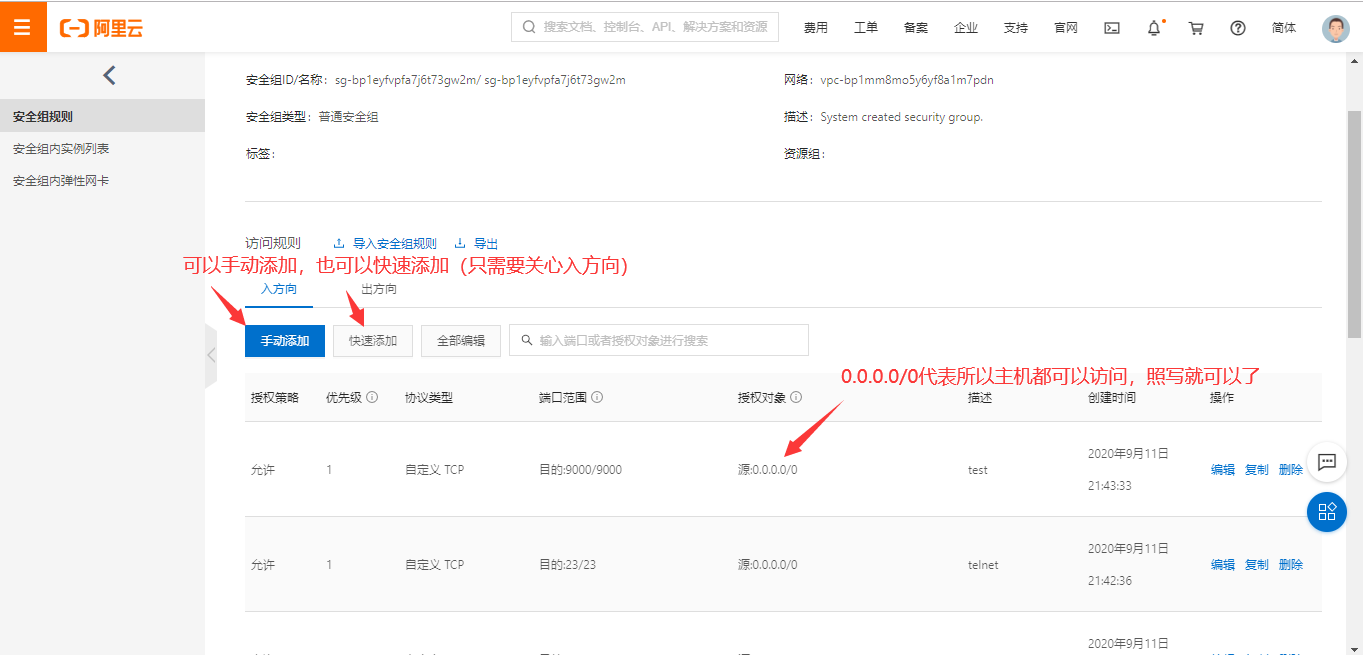Open the 工单 menu item

[x=865, y=27]
